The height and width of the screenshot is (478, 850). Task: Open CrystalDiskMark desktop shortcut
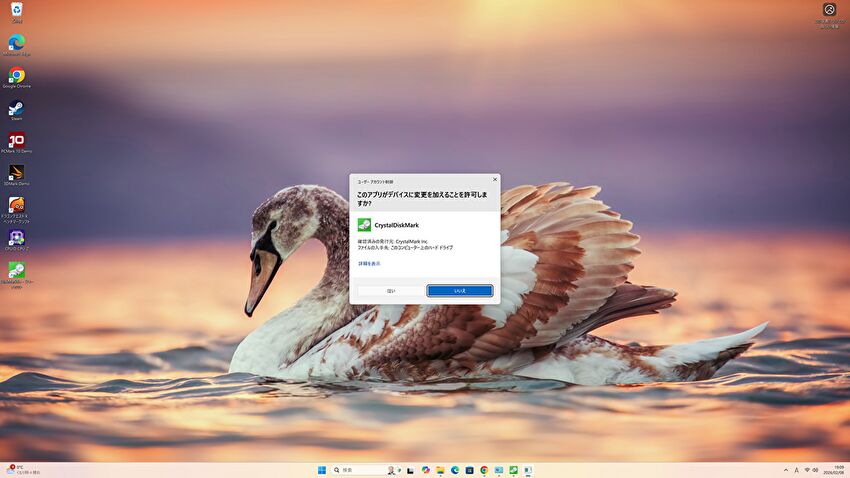click(x=17, y=271)
